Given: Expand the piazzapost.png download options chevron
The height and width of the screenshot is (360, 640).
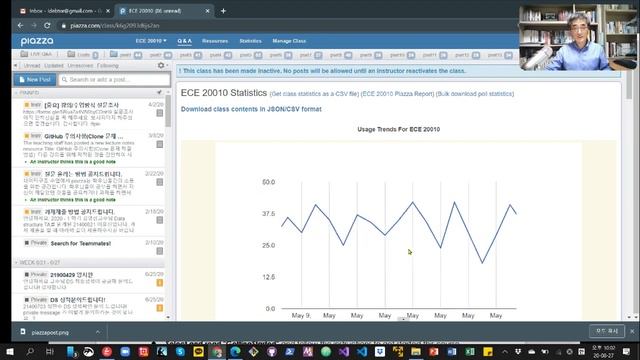Looking at the screenshot, I should (98, 332).
